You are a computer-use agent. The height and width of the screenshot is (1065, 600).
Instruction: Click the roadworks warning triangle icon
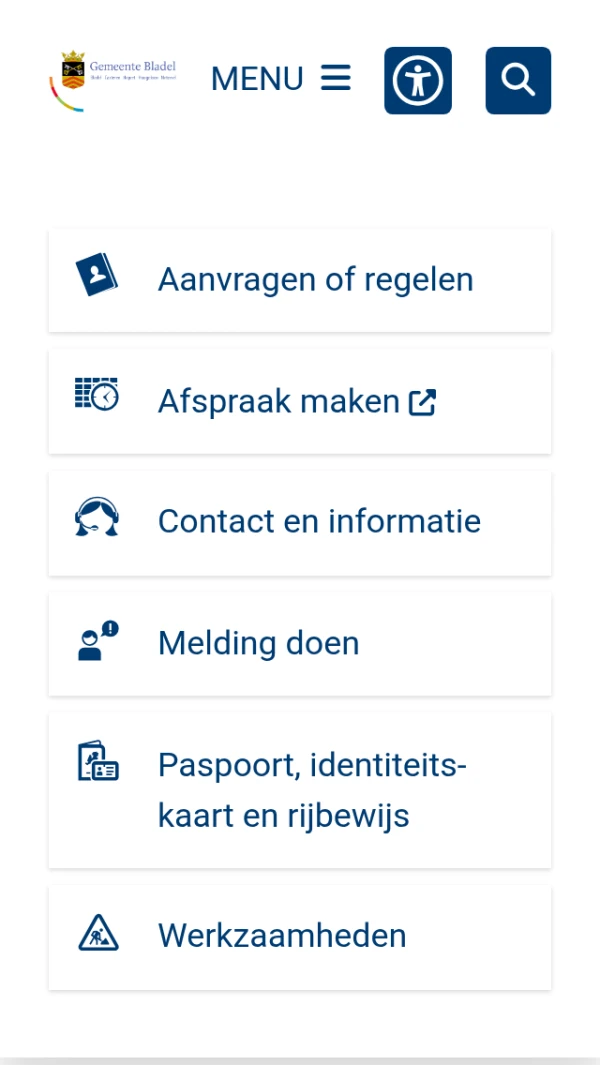coord(96,934)
